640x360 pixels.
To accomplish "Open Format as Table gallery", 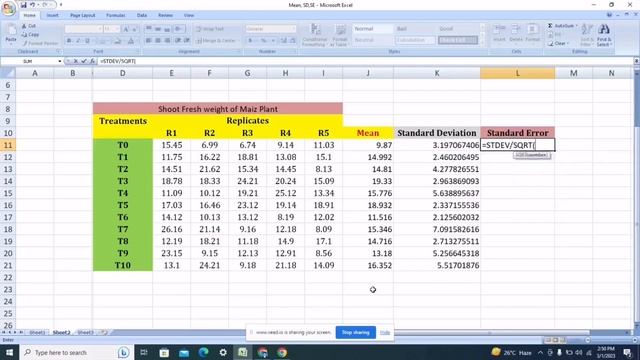I will [x=340, y=34].
